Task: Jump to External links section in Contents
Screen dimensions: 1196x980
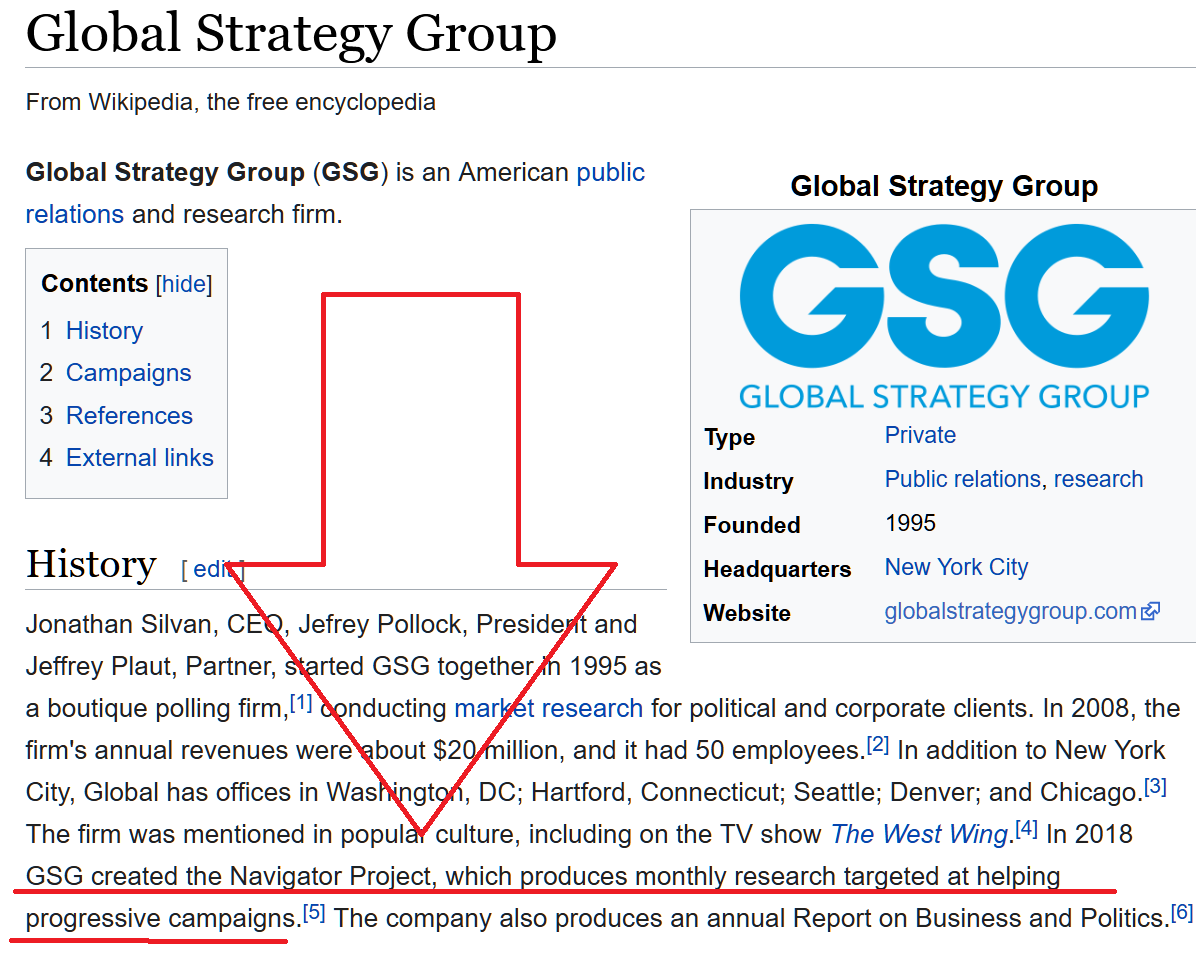Action: click(x=140, y=458)
